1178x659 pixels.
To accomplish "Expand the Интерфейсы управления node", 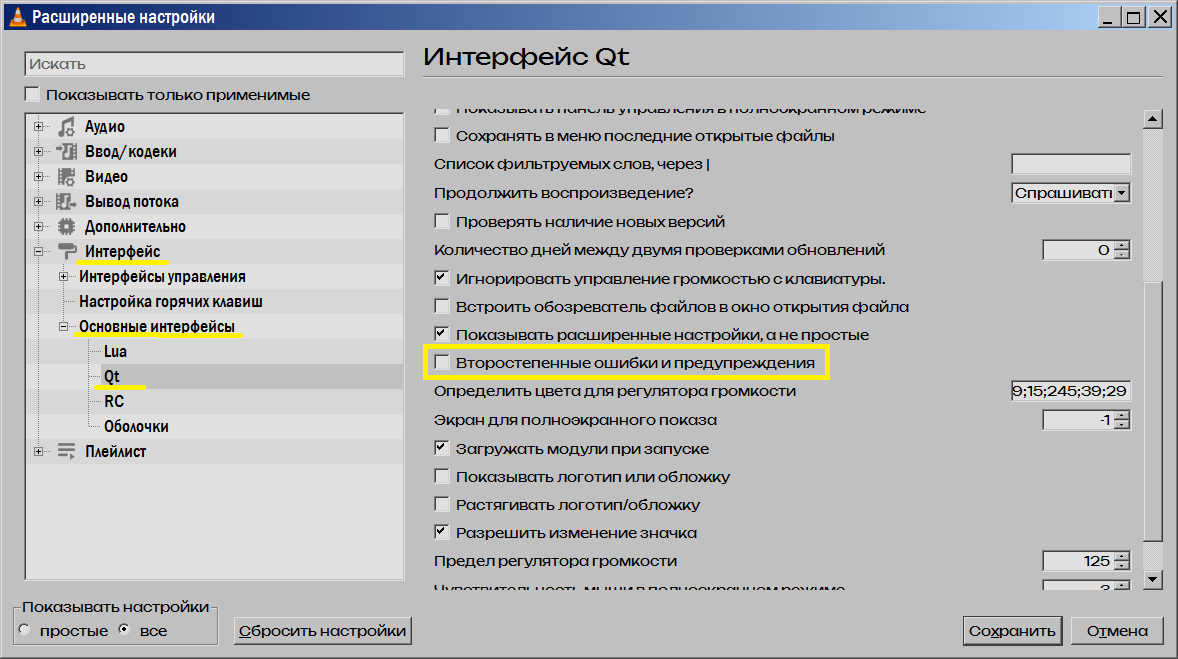I will coord(64,277).
